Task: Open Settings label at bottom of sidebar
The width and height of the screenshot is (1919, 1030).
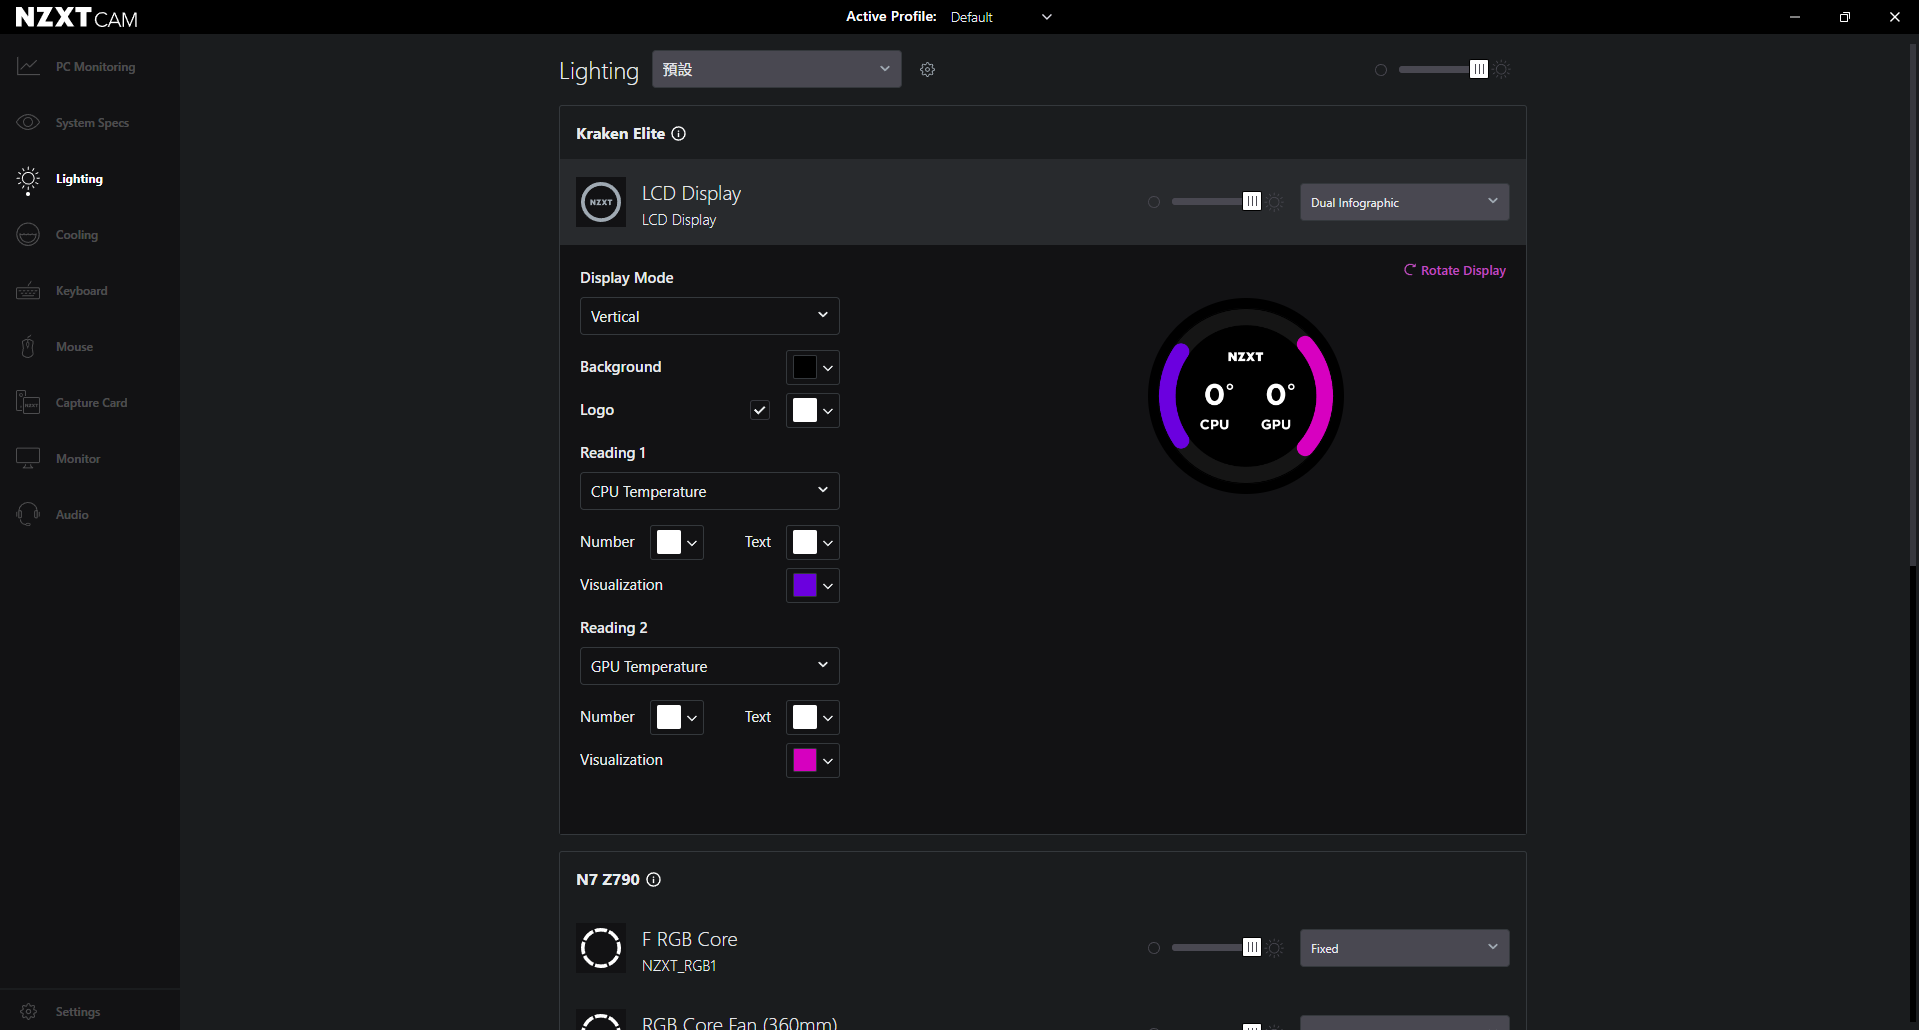Action: click(78, 1012)
